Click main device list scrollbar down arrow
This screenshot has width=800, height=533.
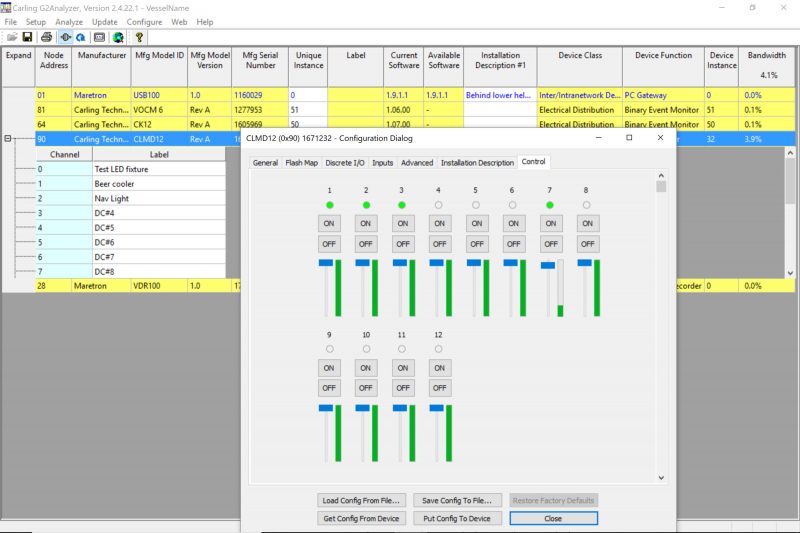[x=790, y=273]
